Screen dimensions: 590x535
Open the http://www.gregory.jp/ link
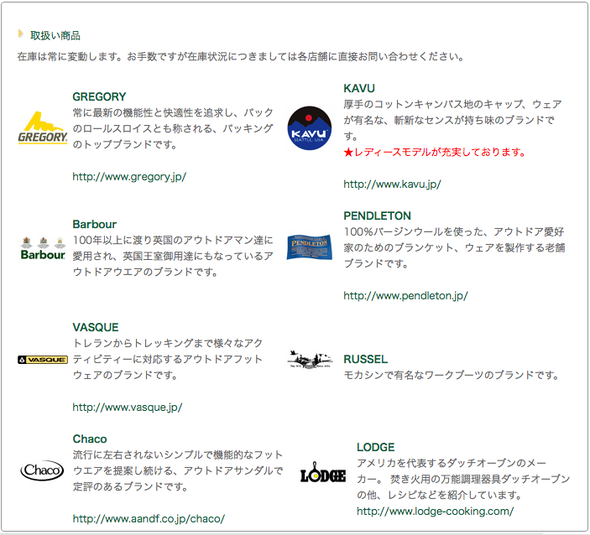pos(129,176)
